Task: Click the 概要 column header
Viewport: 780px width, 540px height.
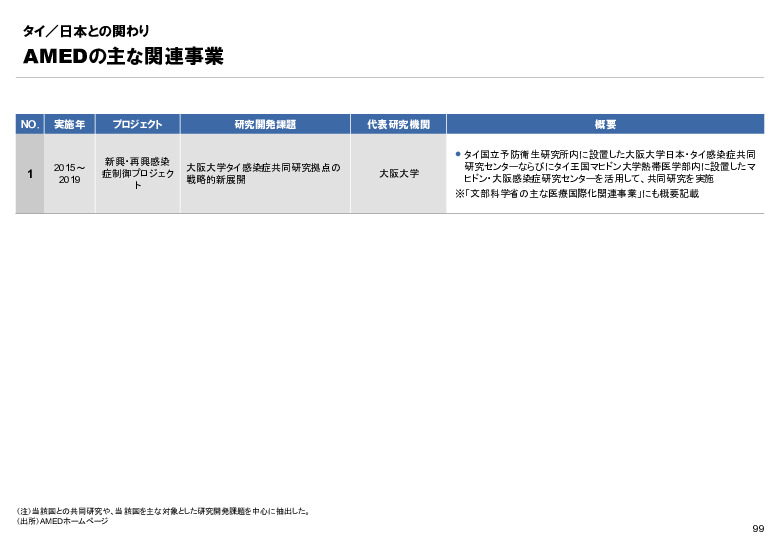Action: coord(605,124)
